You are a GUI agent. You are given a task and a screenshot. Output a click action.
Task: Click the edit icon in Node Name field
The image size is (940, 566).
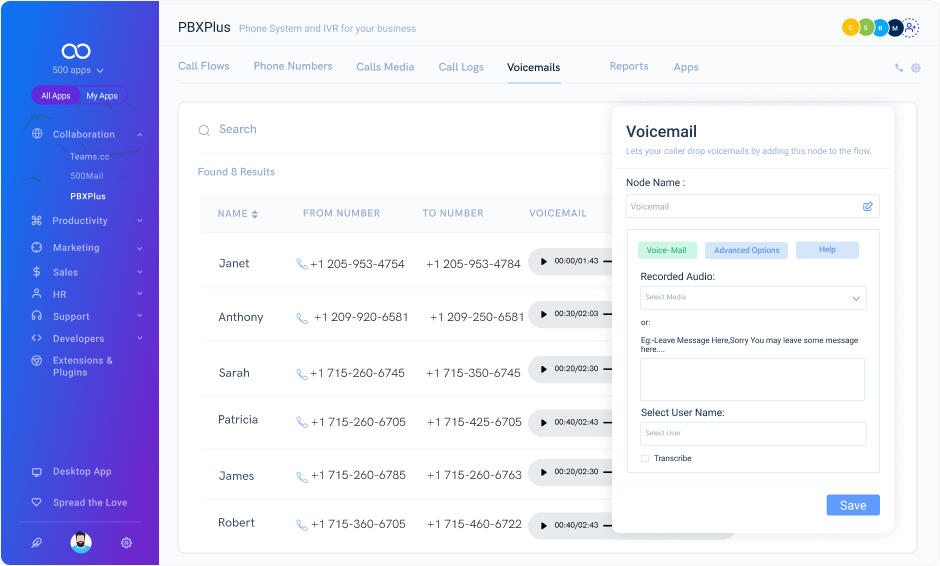click(x=867, y=207)
